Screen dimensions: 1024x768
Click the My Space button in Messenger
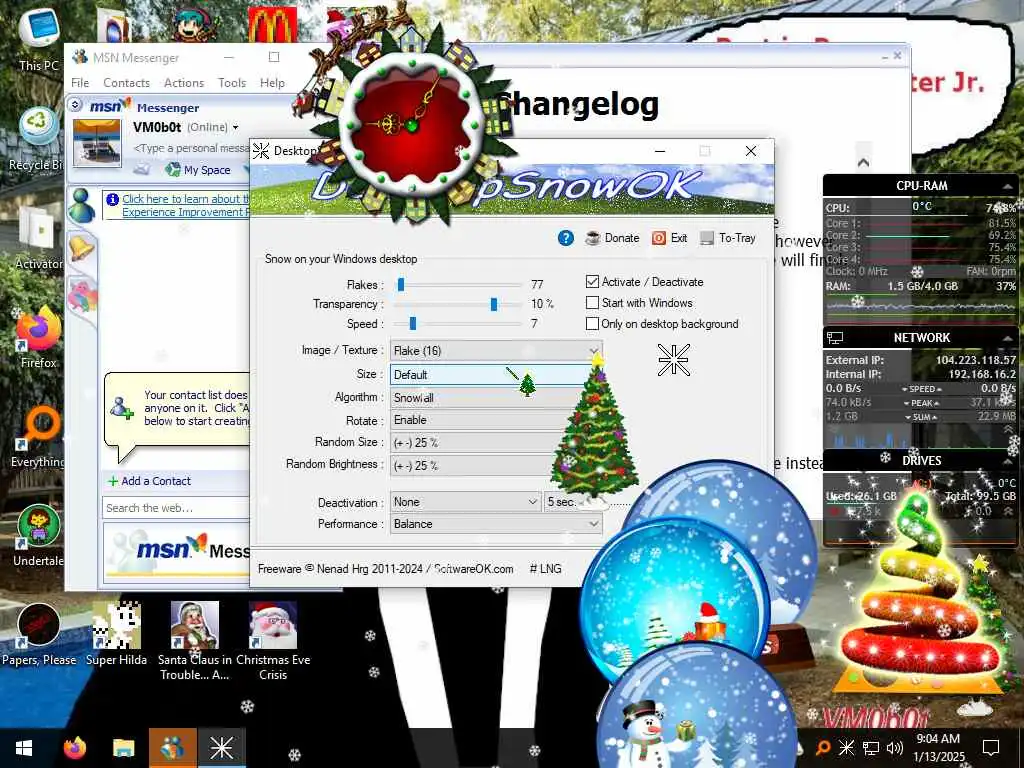[198, 170]
